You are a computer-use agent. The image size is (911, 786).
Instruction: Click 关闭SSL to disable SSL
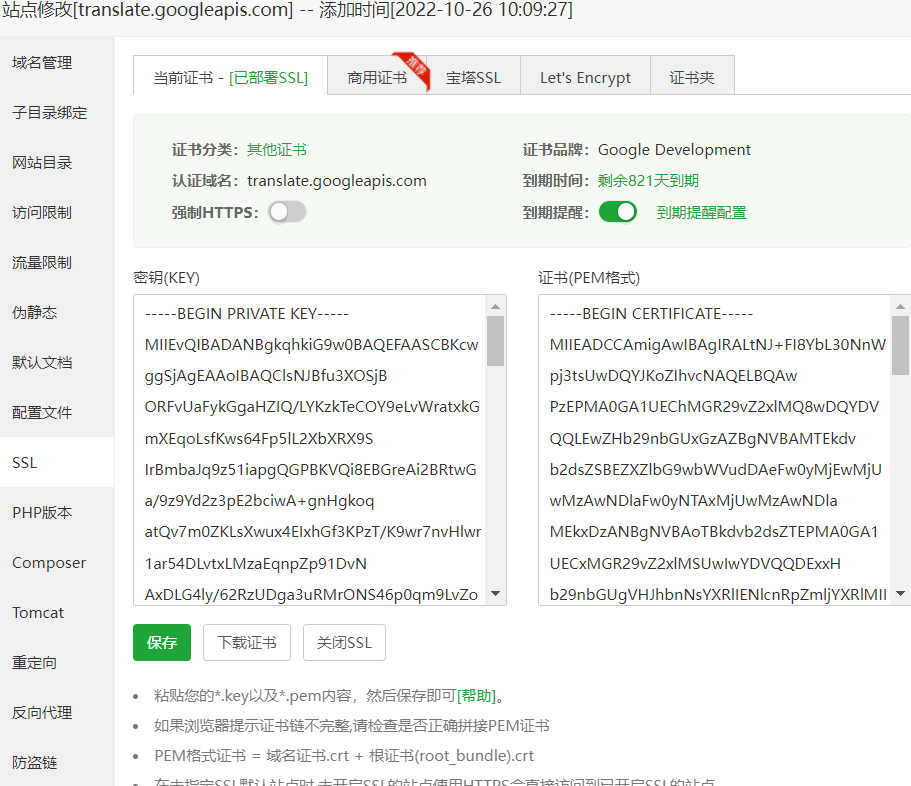pos(344,642)
